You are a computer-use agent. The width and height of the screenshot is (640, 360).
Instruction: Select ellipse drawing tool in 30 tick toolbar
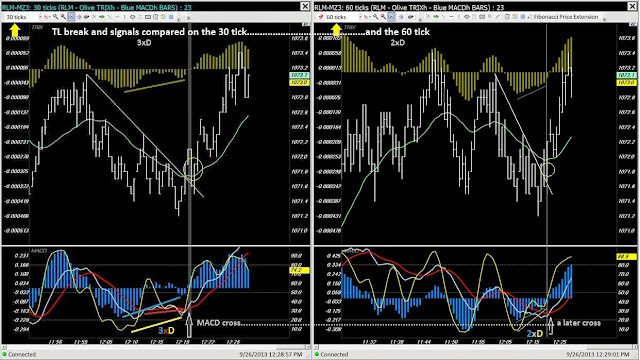(132, 17)
